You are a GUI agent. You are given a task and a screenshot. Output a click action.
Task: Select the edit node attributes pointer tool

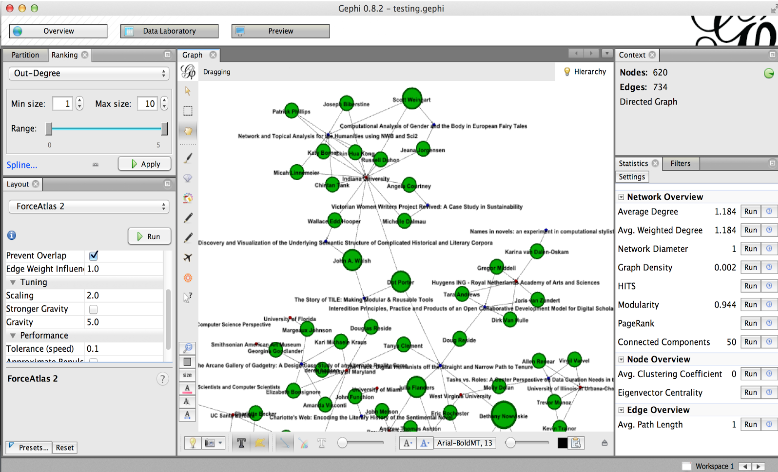tap(188, 297)
